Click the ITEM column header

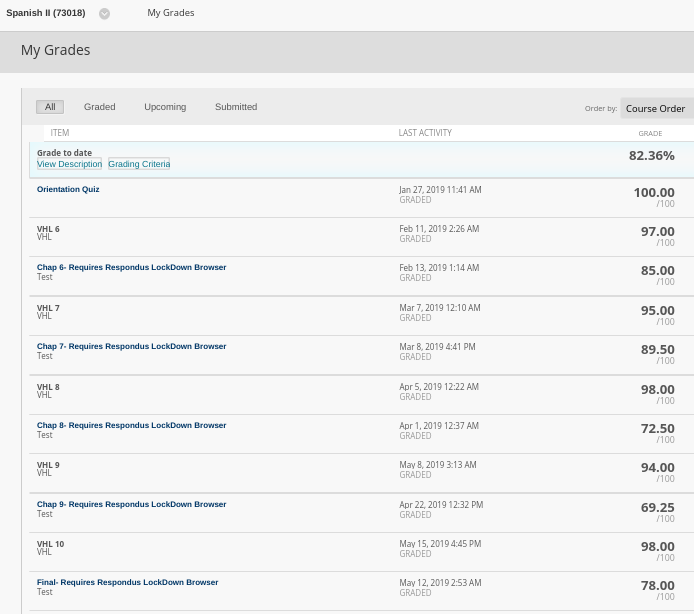click(x=60, y=133)
